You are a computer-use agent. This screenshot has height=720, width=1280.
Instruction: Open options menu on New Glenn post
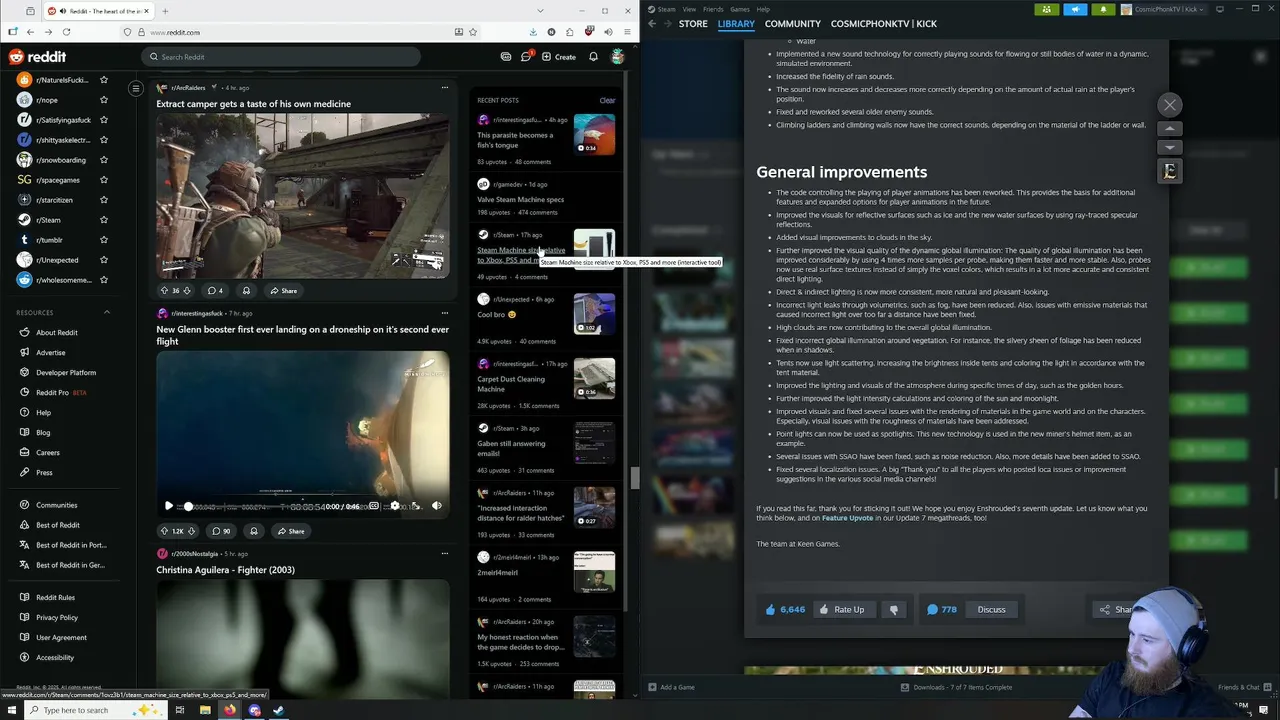tap(445, 313)
